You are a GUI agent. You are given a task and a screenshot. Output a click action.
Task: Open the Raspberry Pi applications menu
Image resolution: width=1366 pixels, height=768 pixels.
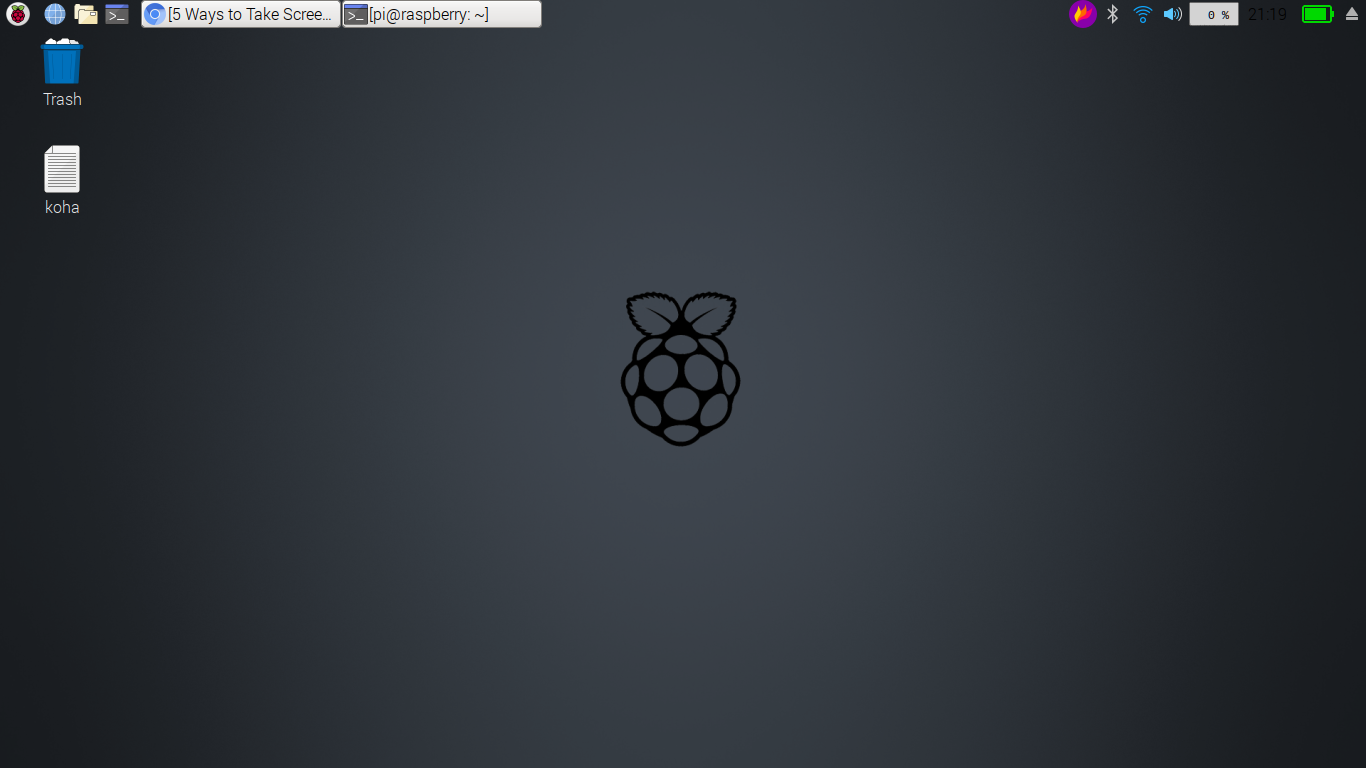click(16, 14)
